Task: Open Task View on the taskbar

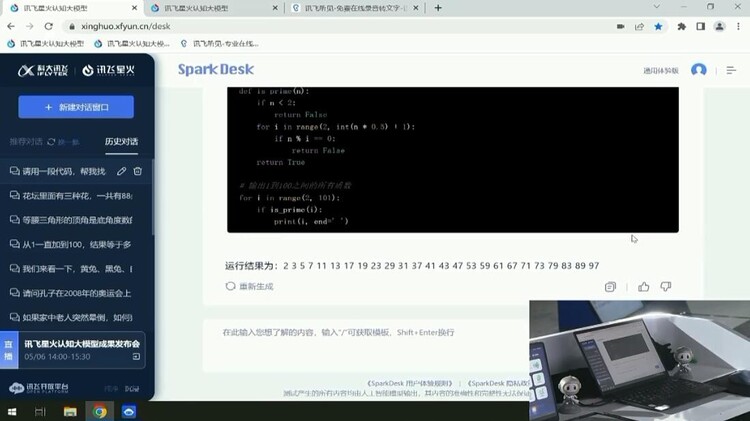Action: click(40, 411)
